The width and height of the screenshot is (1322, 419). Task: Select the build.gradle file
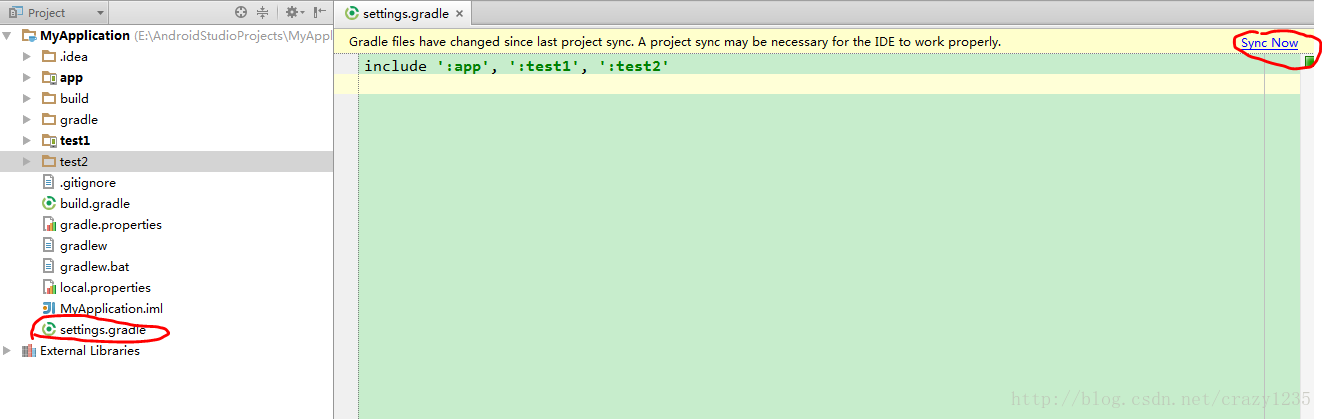95,203
